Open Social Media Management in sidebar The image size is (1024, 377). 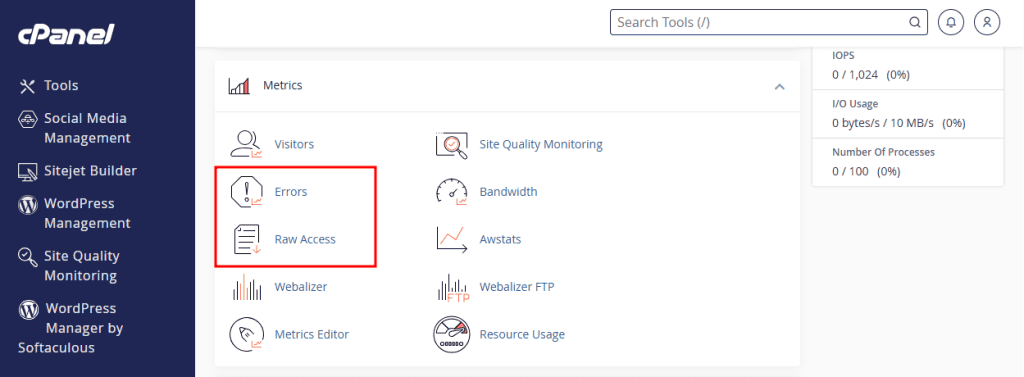(87, 129)
